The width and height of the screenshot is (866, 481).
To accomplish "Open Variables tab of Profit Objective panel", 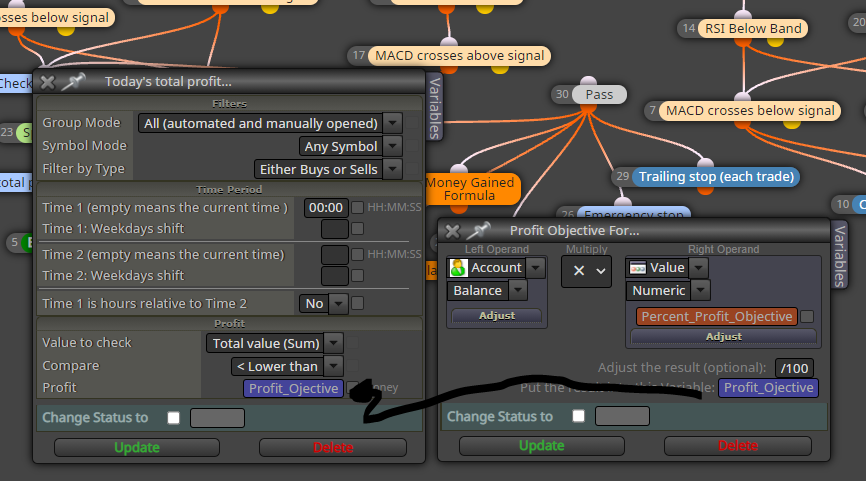I will (839, 255).
